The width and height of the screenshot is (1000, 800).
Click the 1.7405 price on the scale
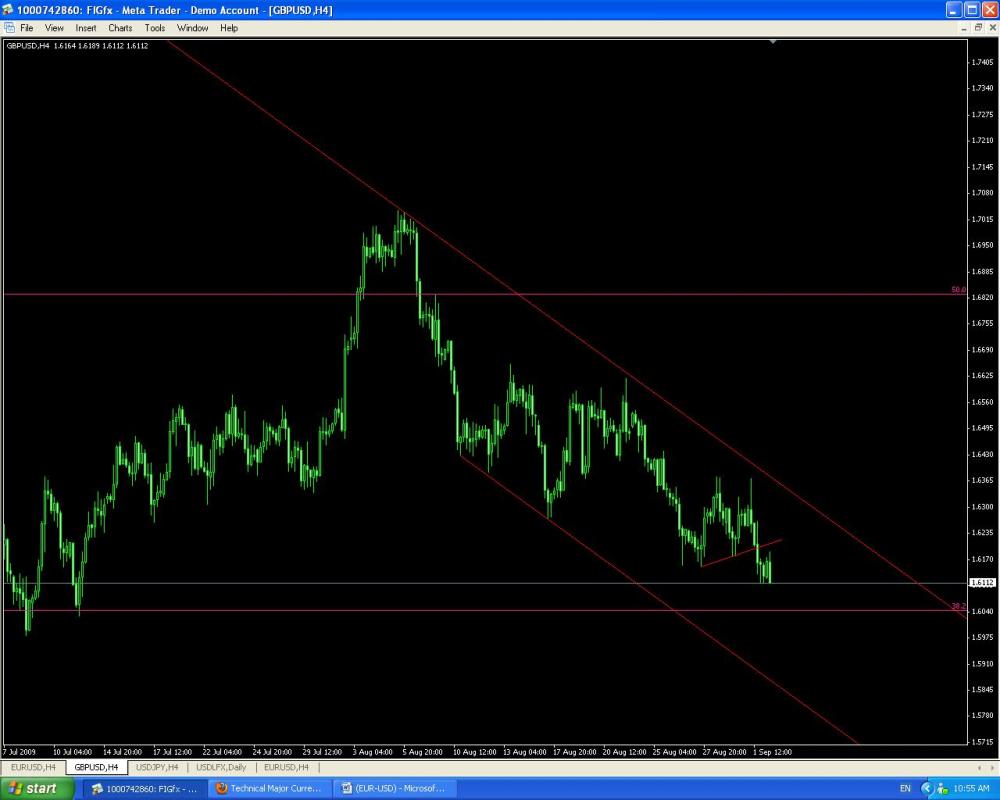(x=982, y=62)
